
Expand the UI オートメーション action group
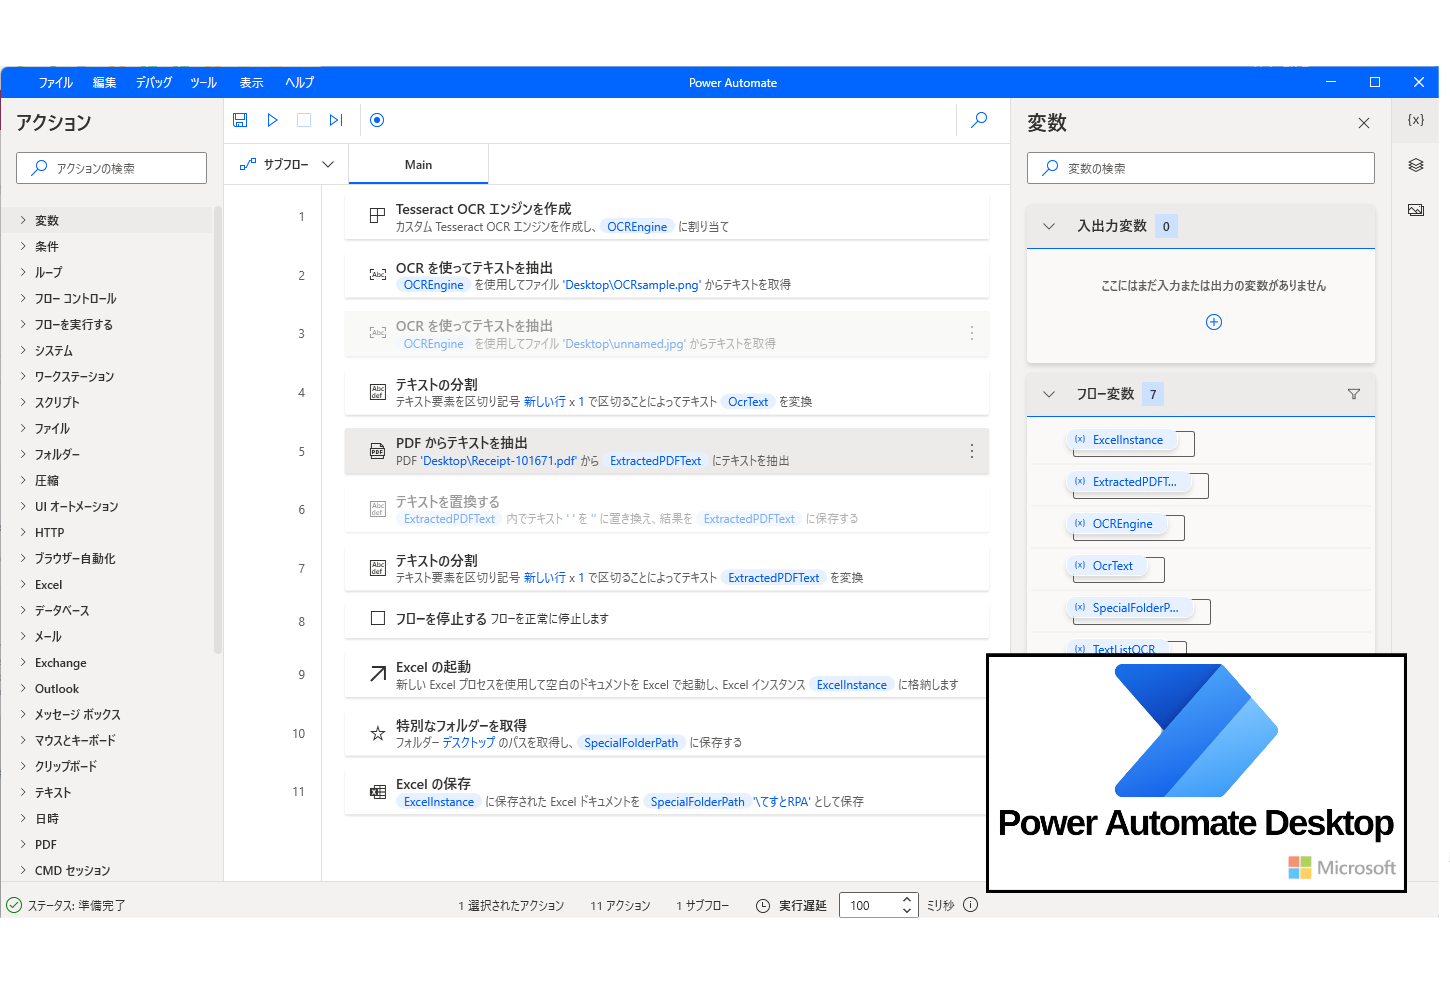click(x=24, y=506)
